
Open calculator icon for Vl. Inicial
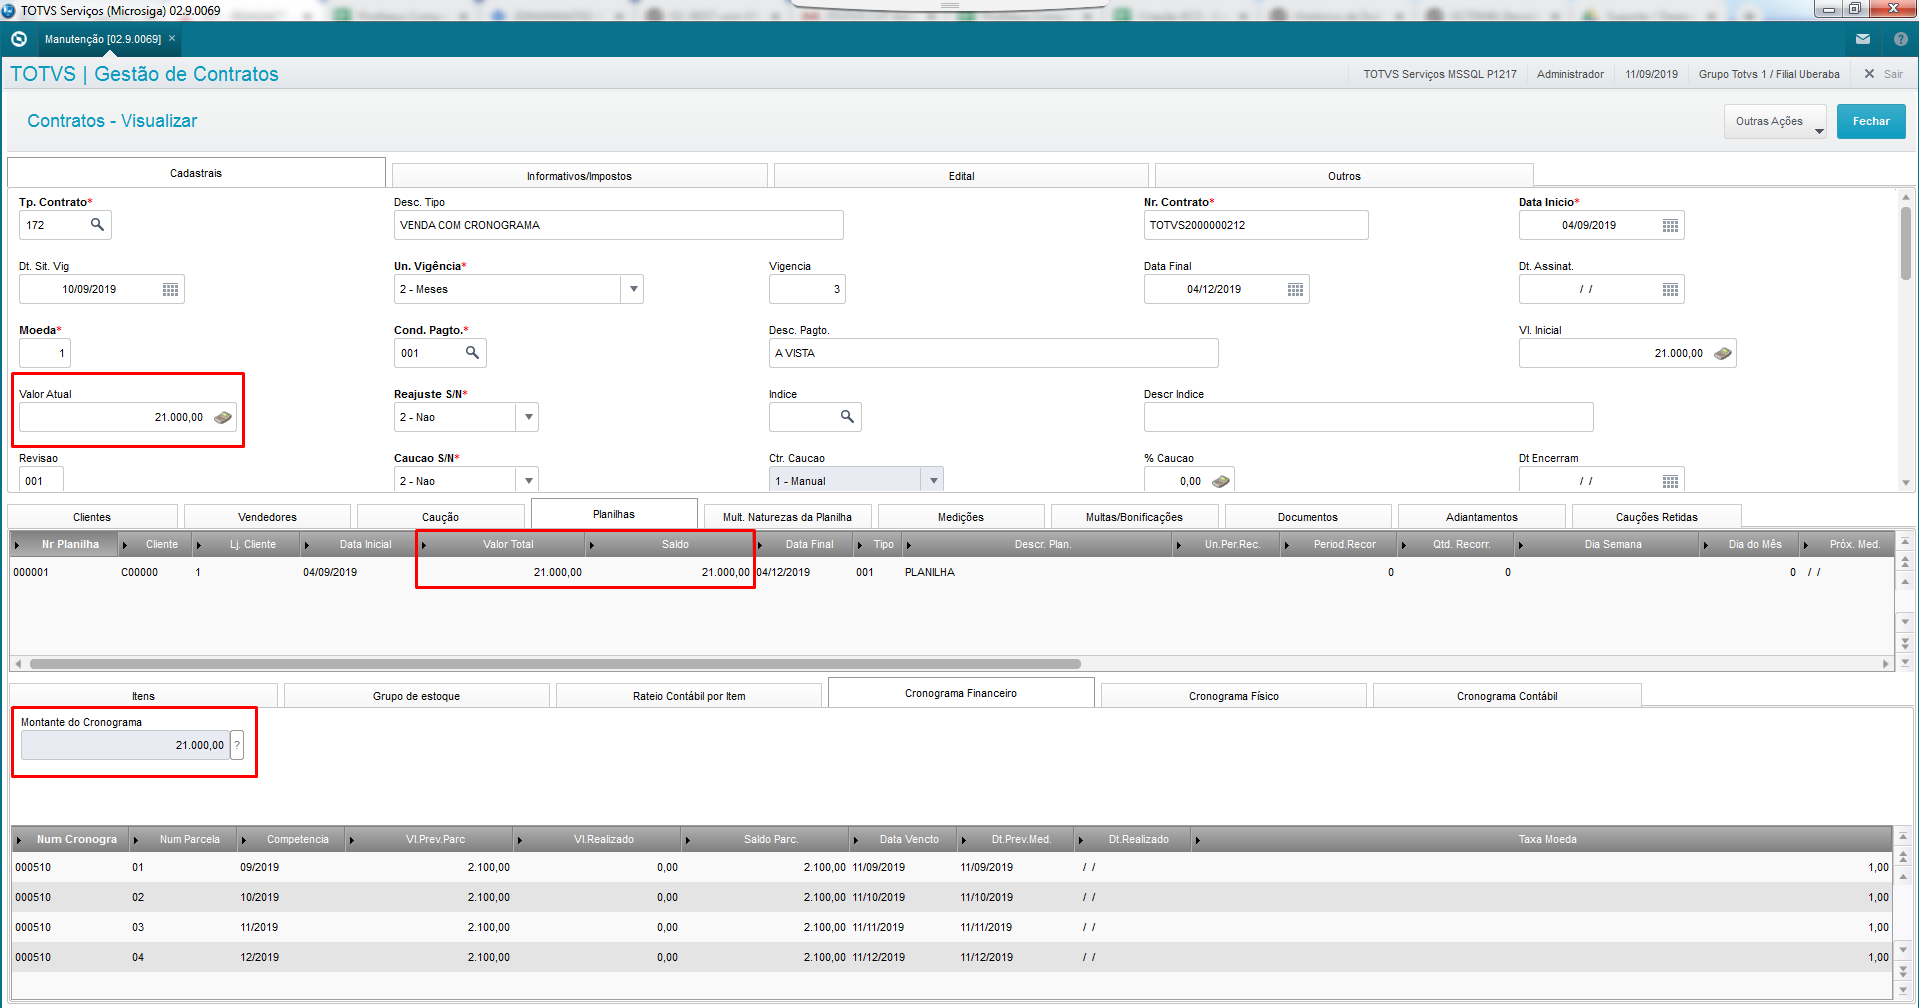pos(1723,353)
